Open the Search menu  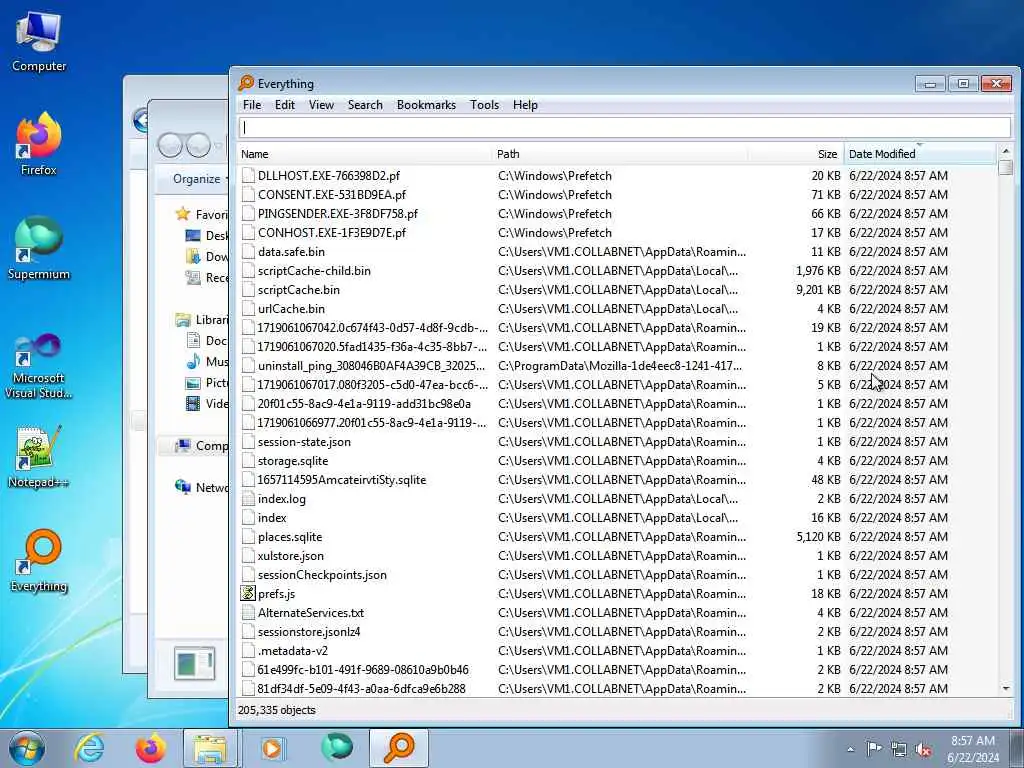point(365,104)
